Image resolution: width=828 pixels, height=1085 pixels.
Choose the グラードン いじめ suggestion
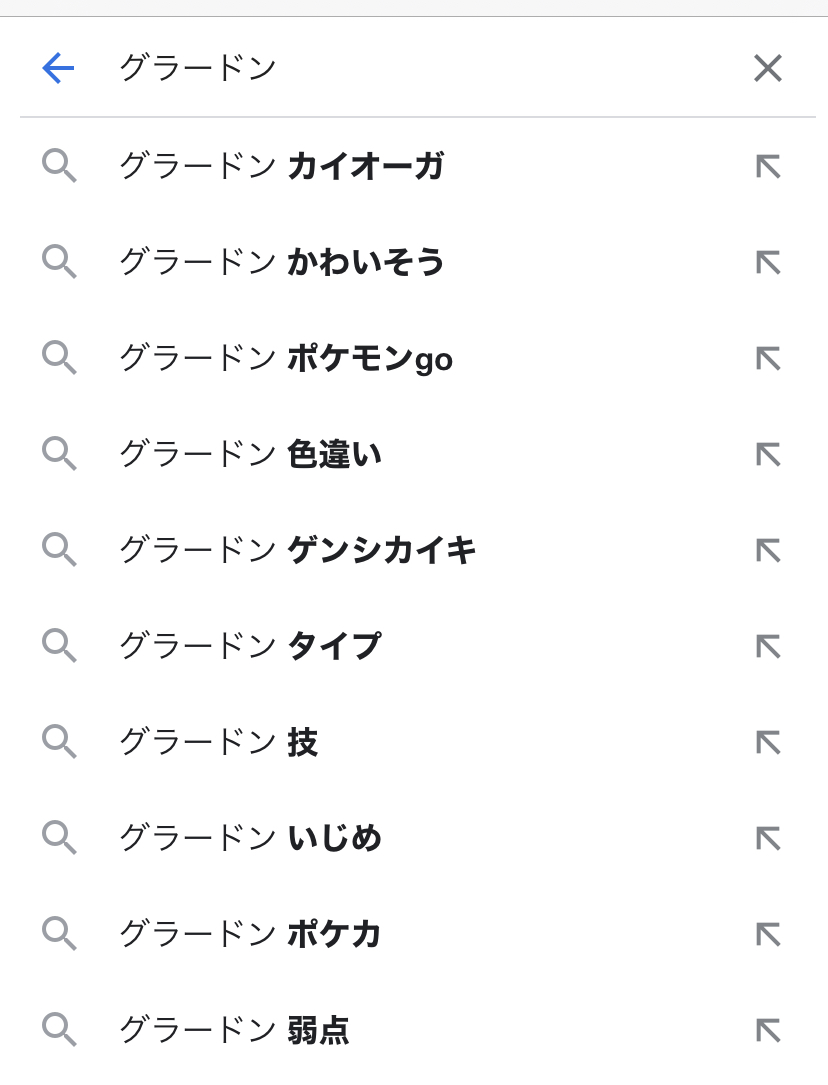(250, 838)
